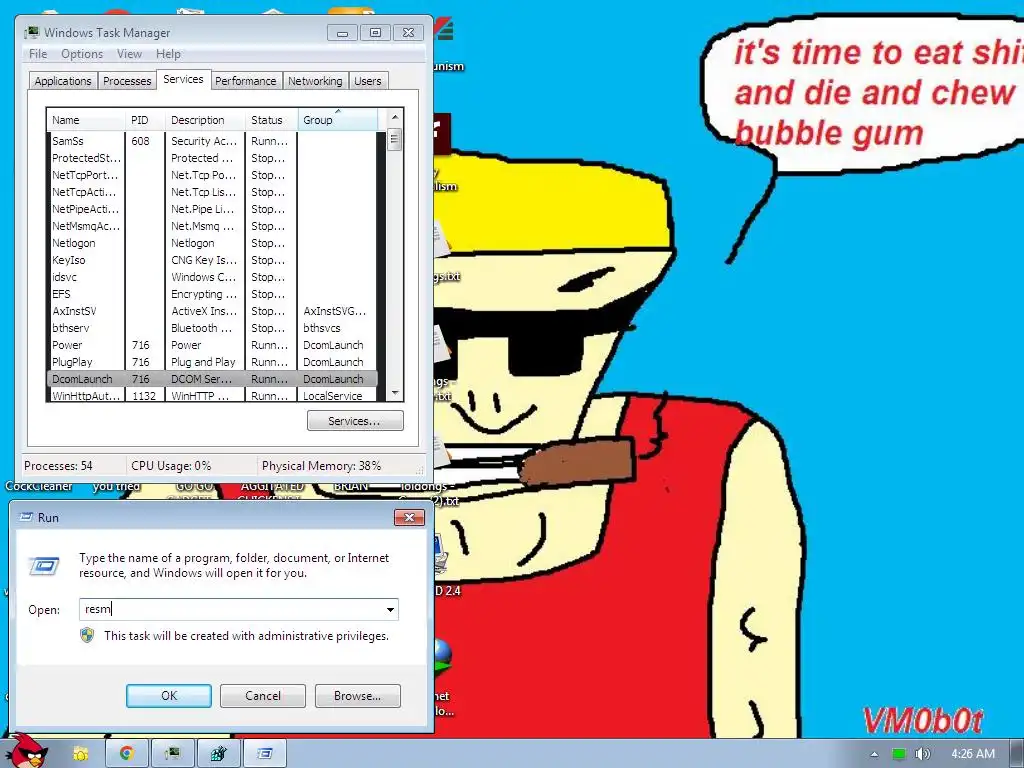Select the NetTcpActi... service
This screenshot has height=768, width=1024.
click(x=84, y=192)
